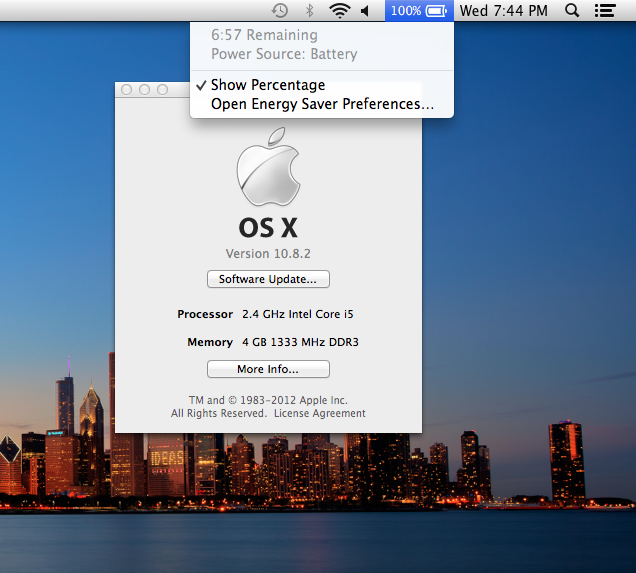Click the Bluetooth status icon

coord(309,11)
